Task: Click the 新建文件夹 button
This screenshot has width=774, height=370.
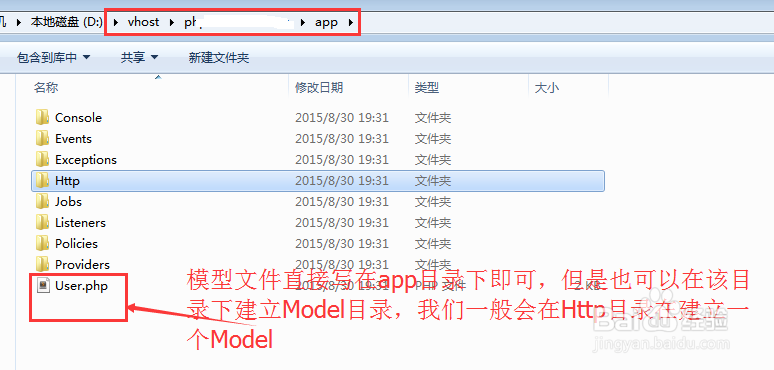Action: (219, 58)
